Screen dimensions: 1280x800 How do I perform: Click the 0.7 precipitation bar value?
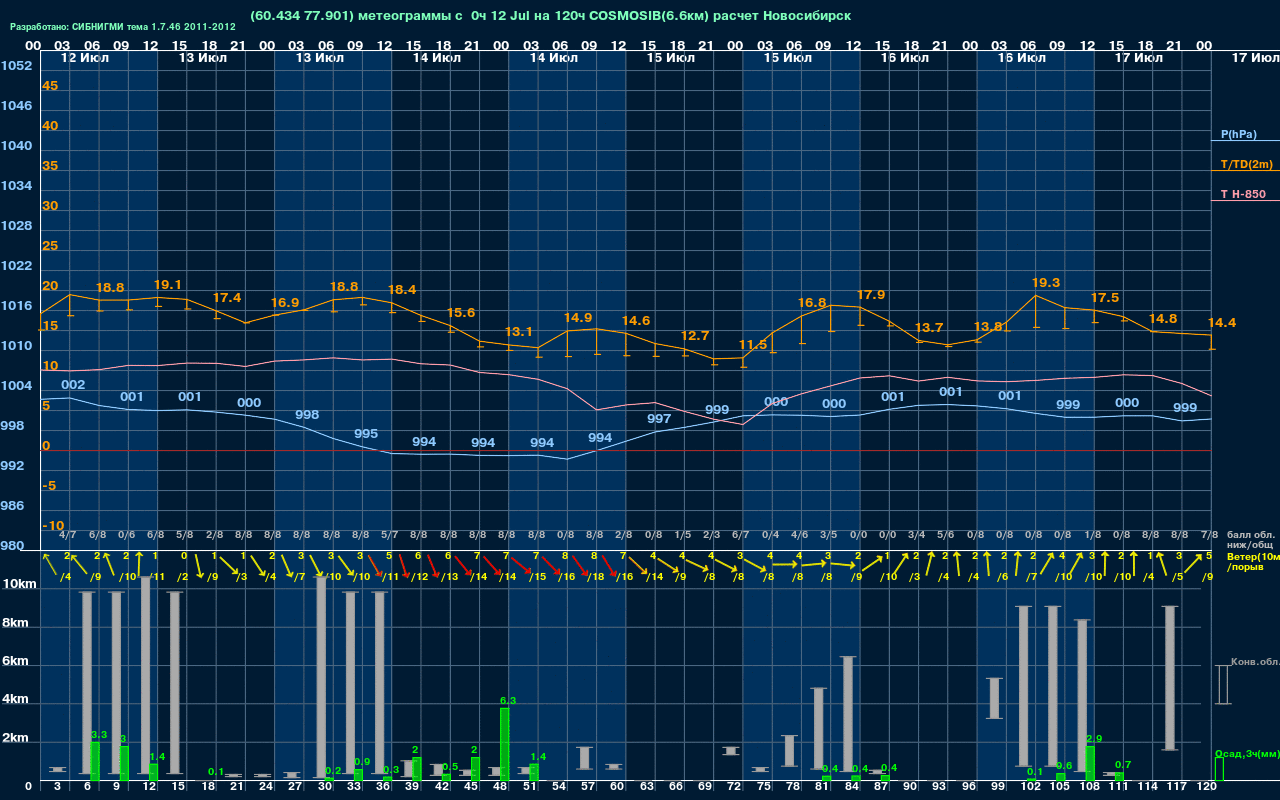[x=1123, y=764]
